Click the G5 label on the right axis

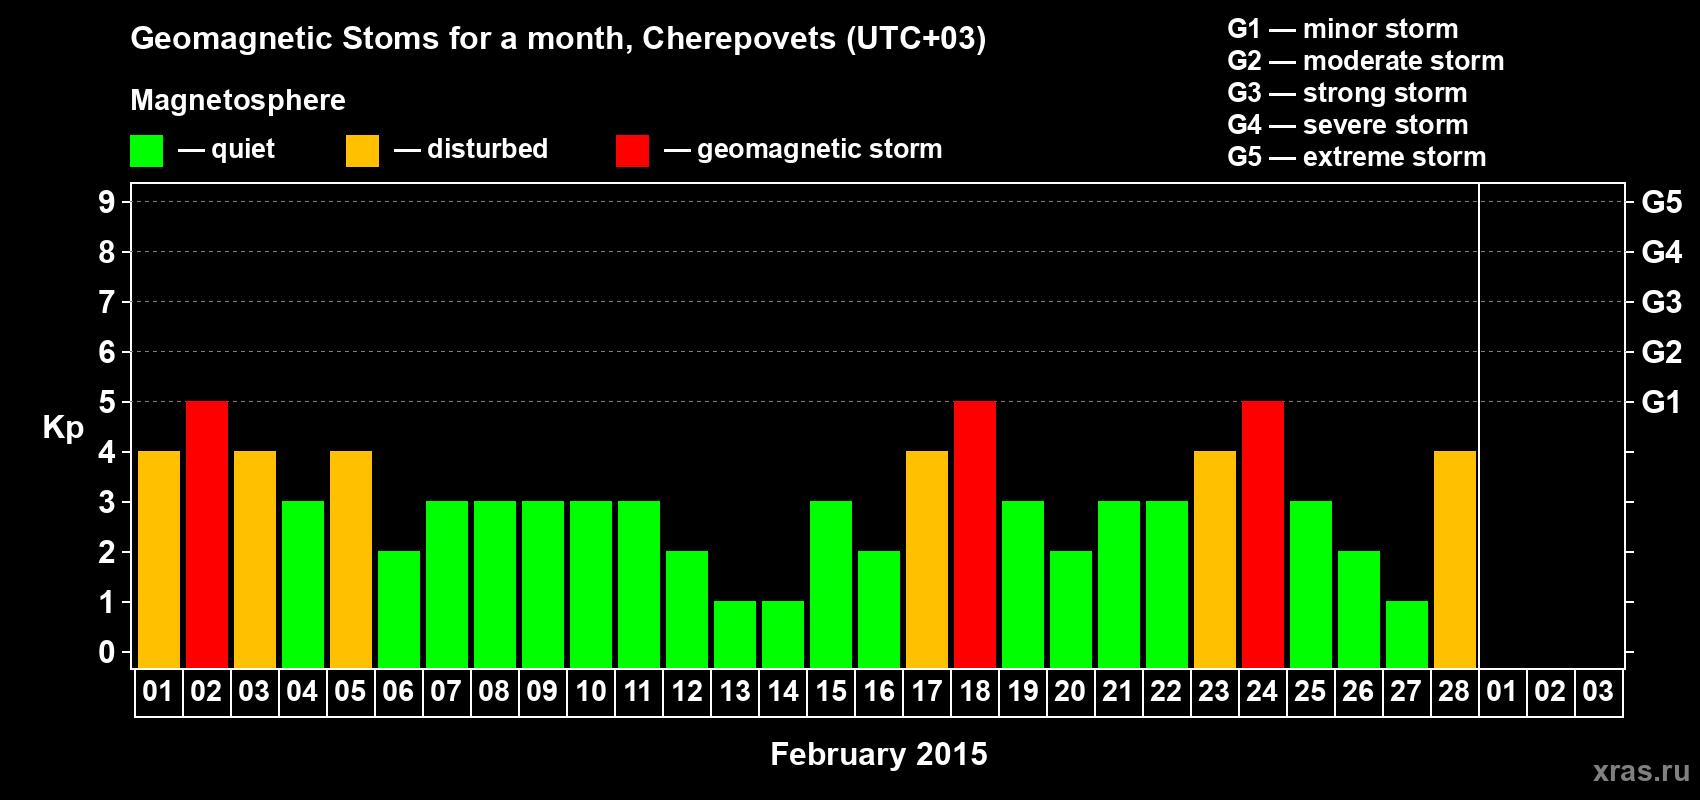tap(1661, 202)
